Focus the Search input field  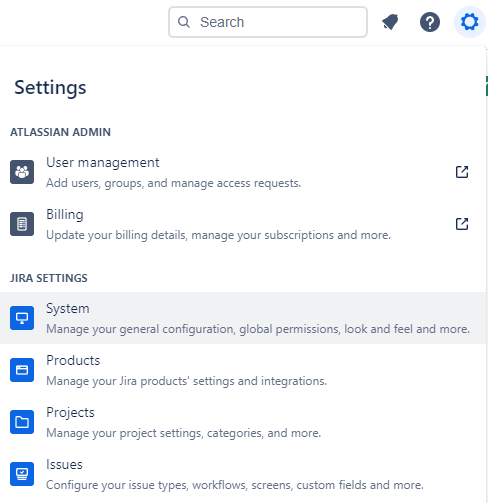[268, 22]
